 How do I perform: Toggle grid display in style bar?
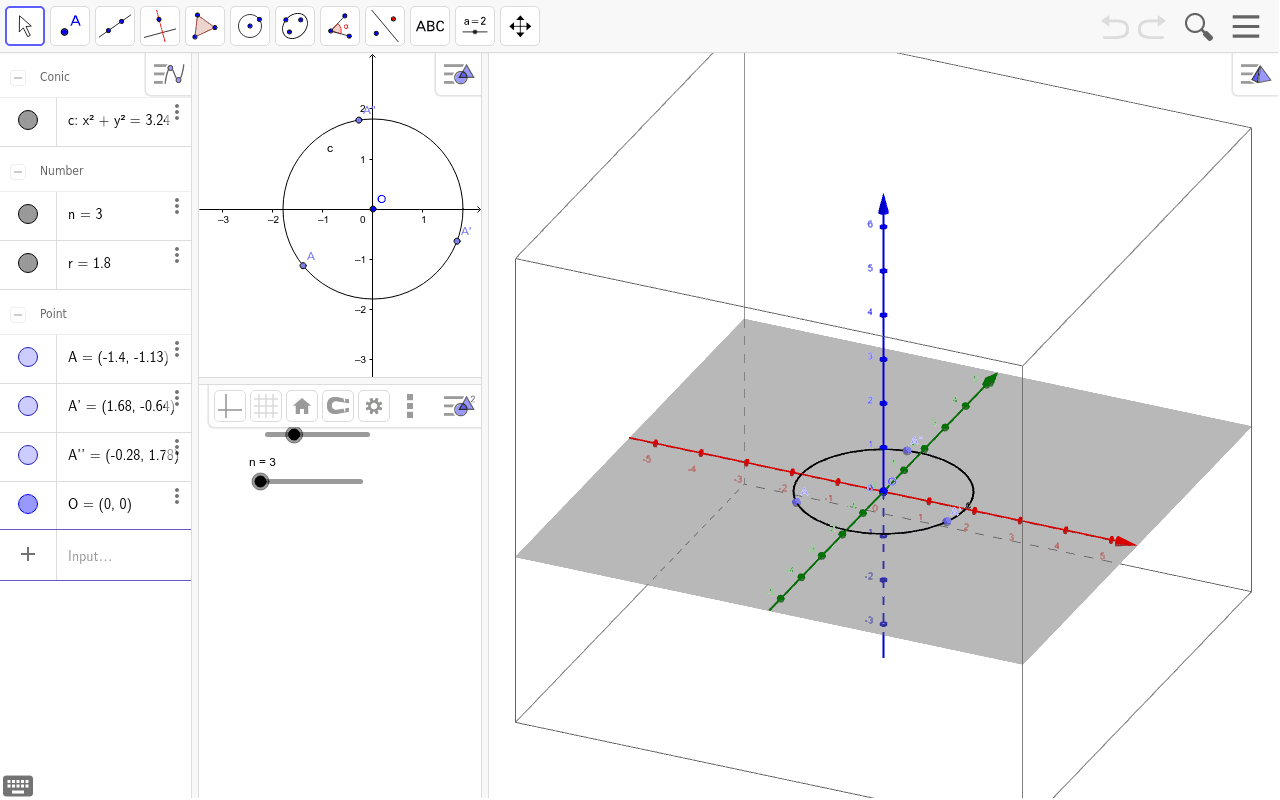tap(266, 406)
